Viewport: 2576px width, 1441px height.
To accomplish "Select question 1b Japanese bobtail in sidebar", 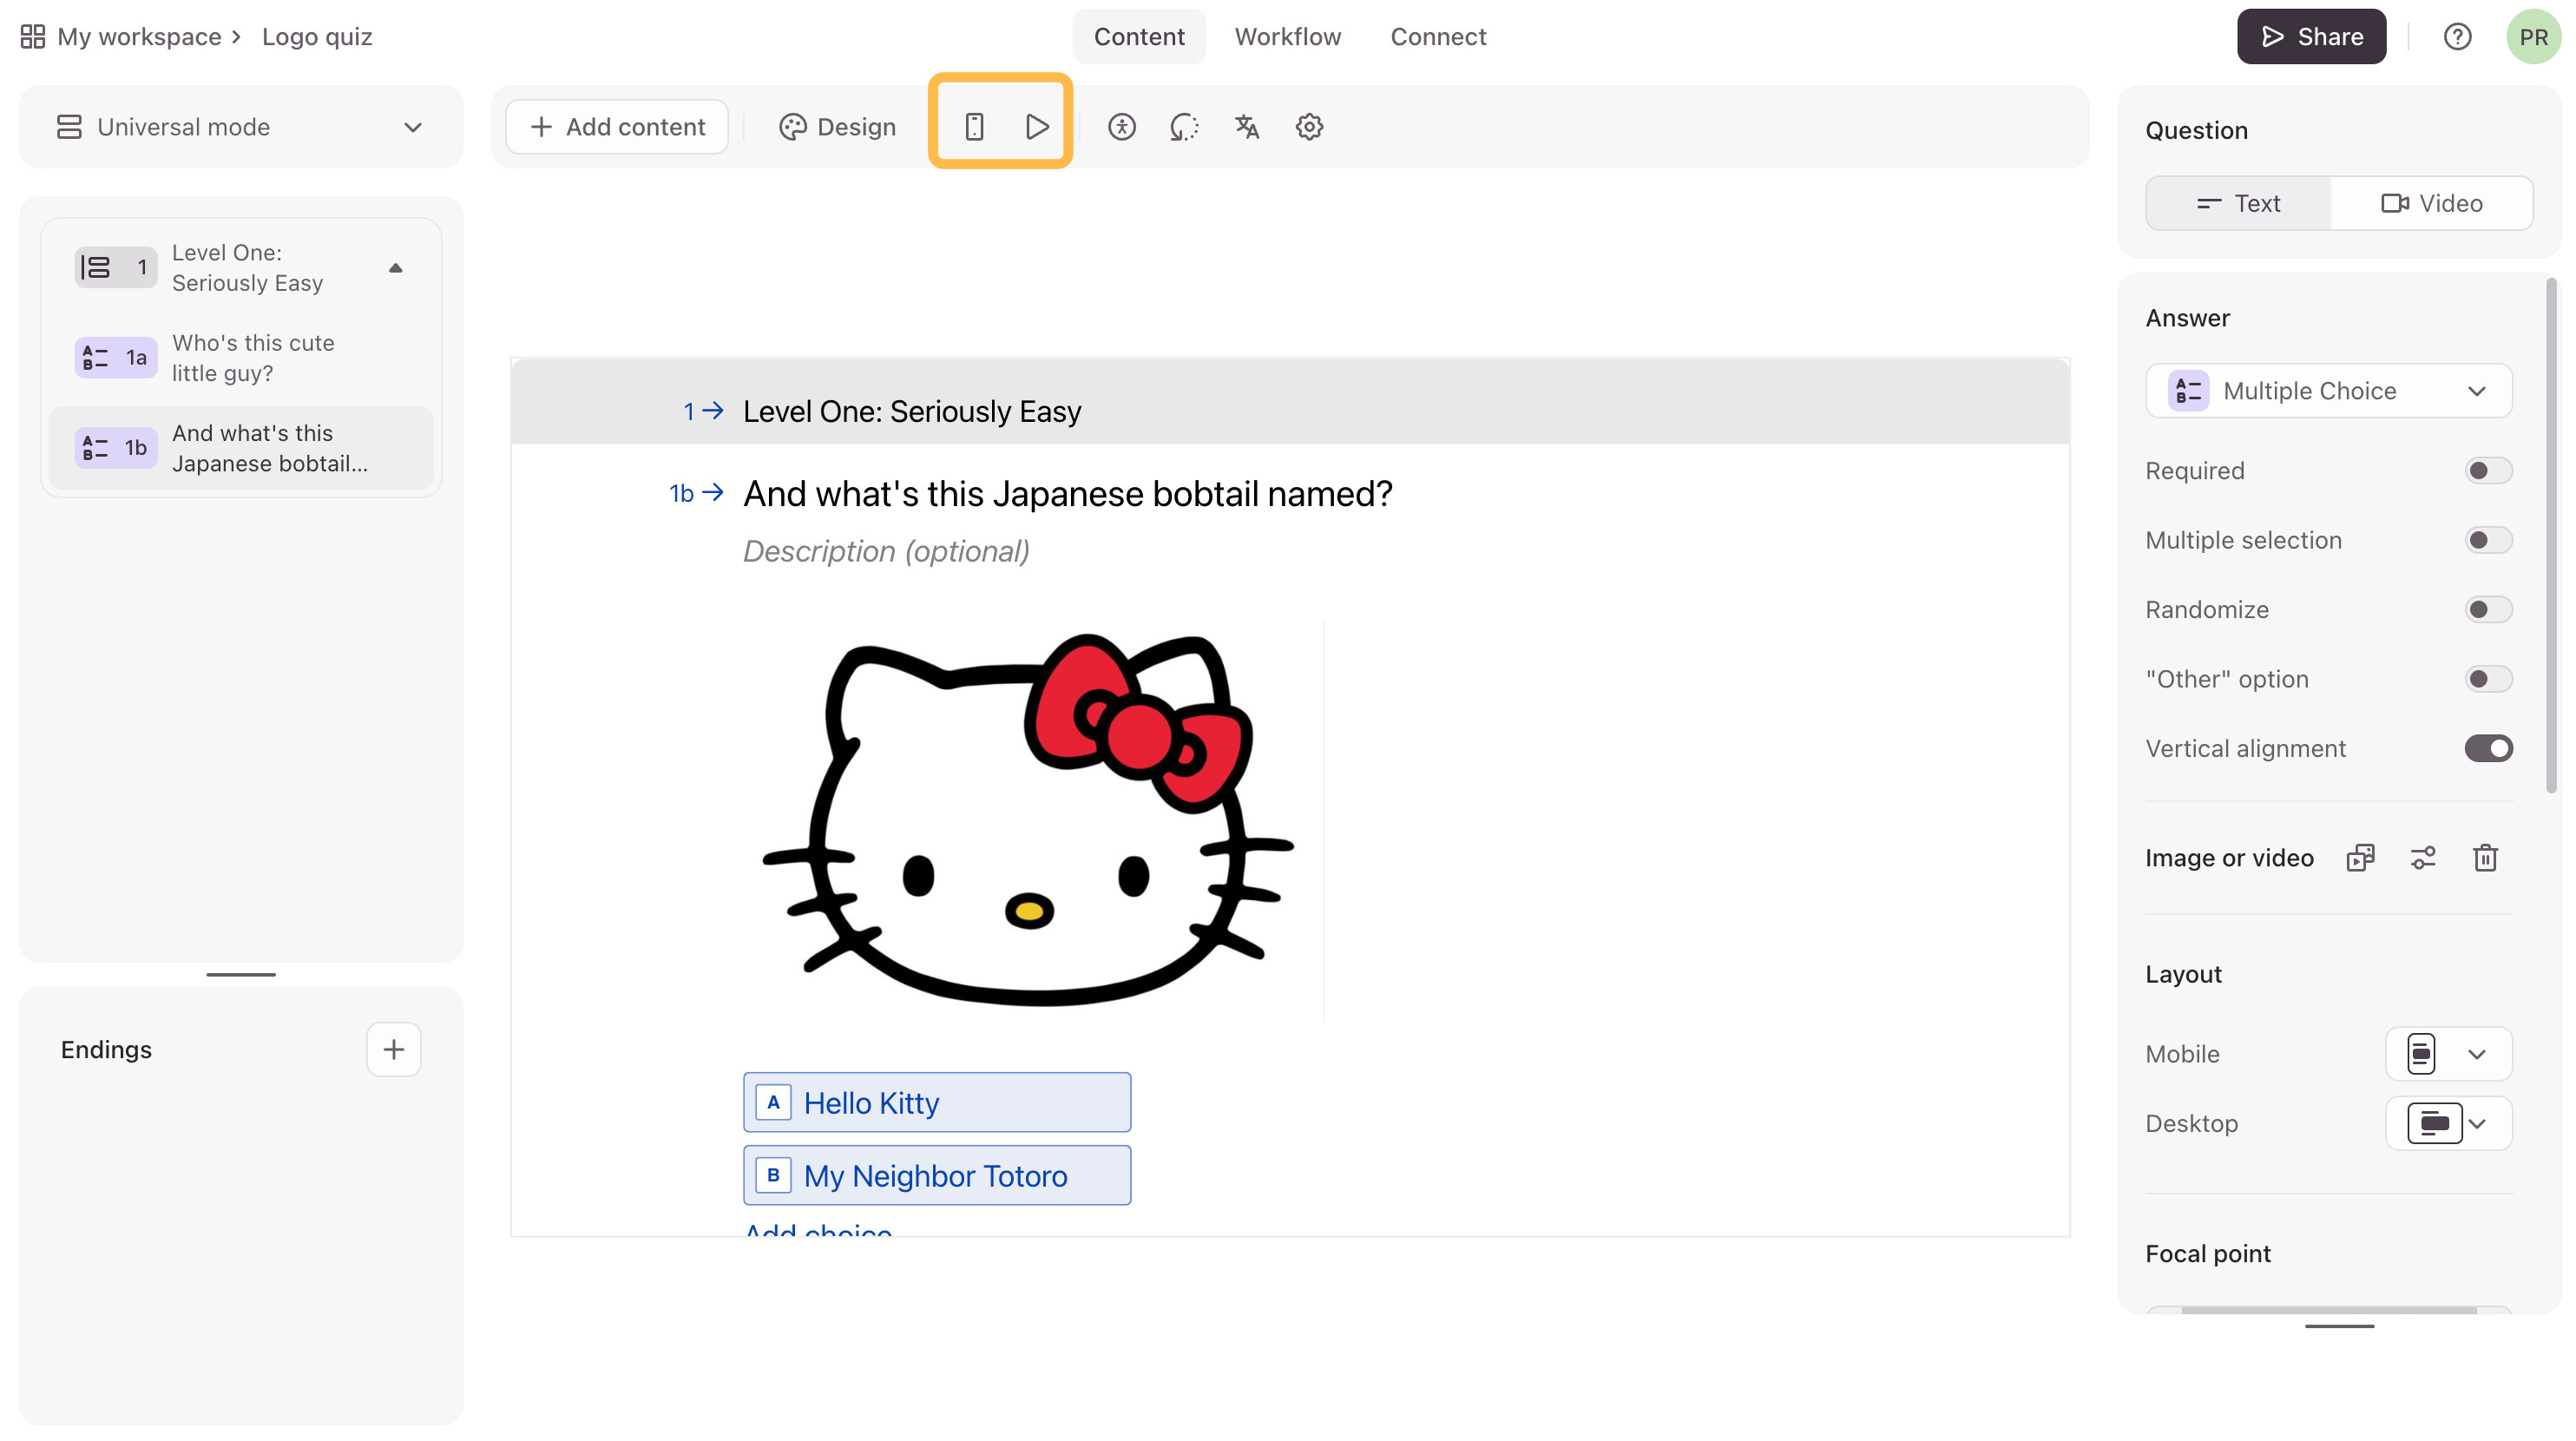I will coord(241,448).
